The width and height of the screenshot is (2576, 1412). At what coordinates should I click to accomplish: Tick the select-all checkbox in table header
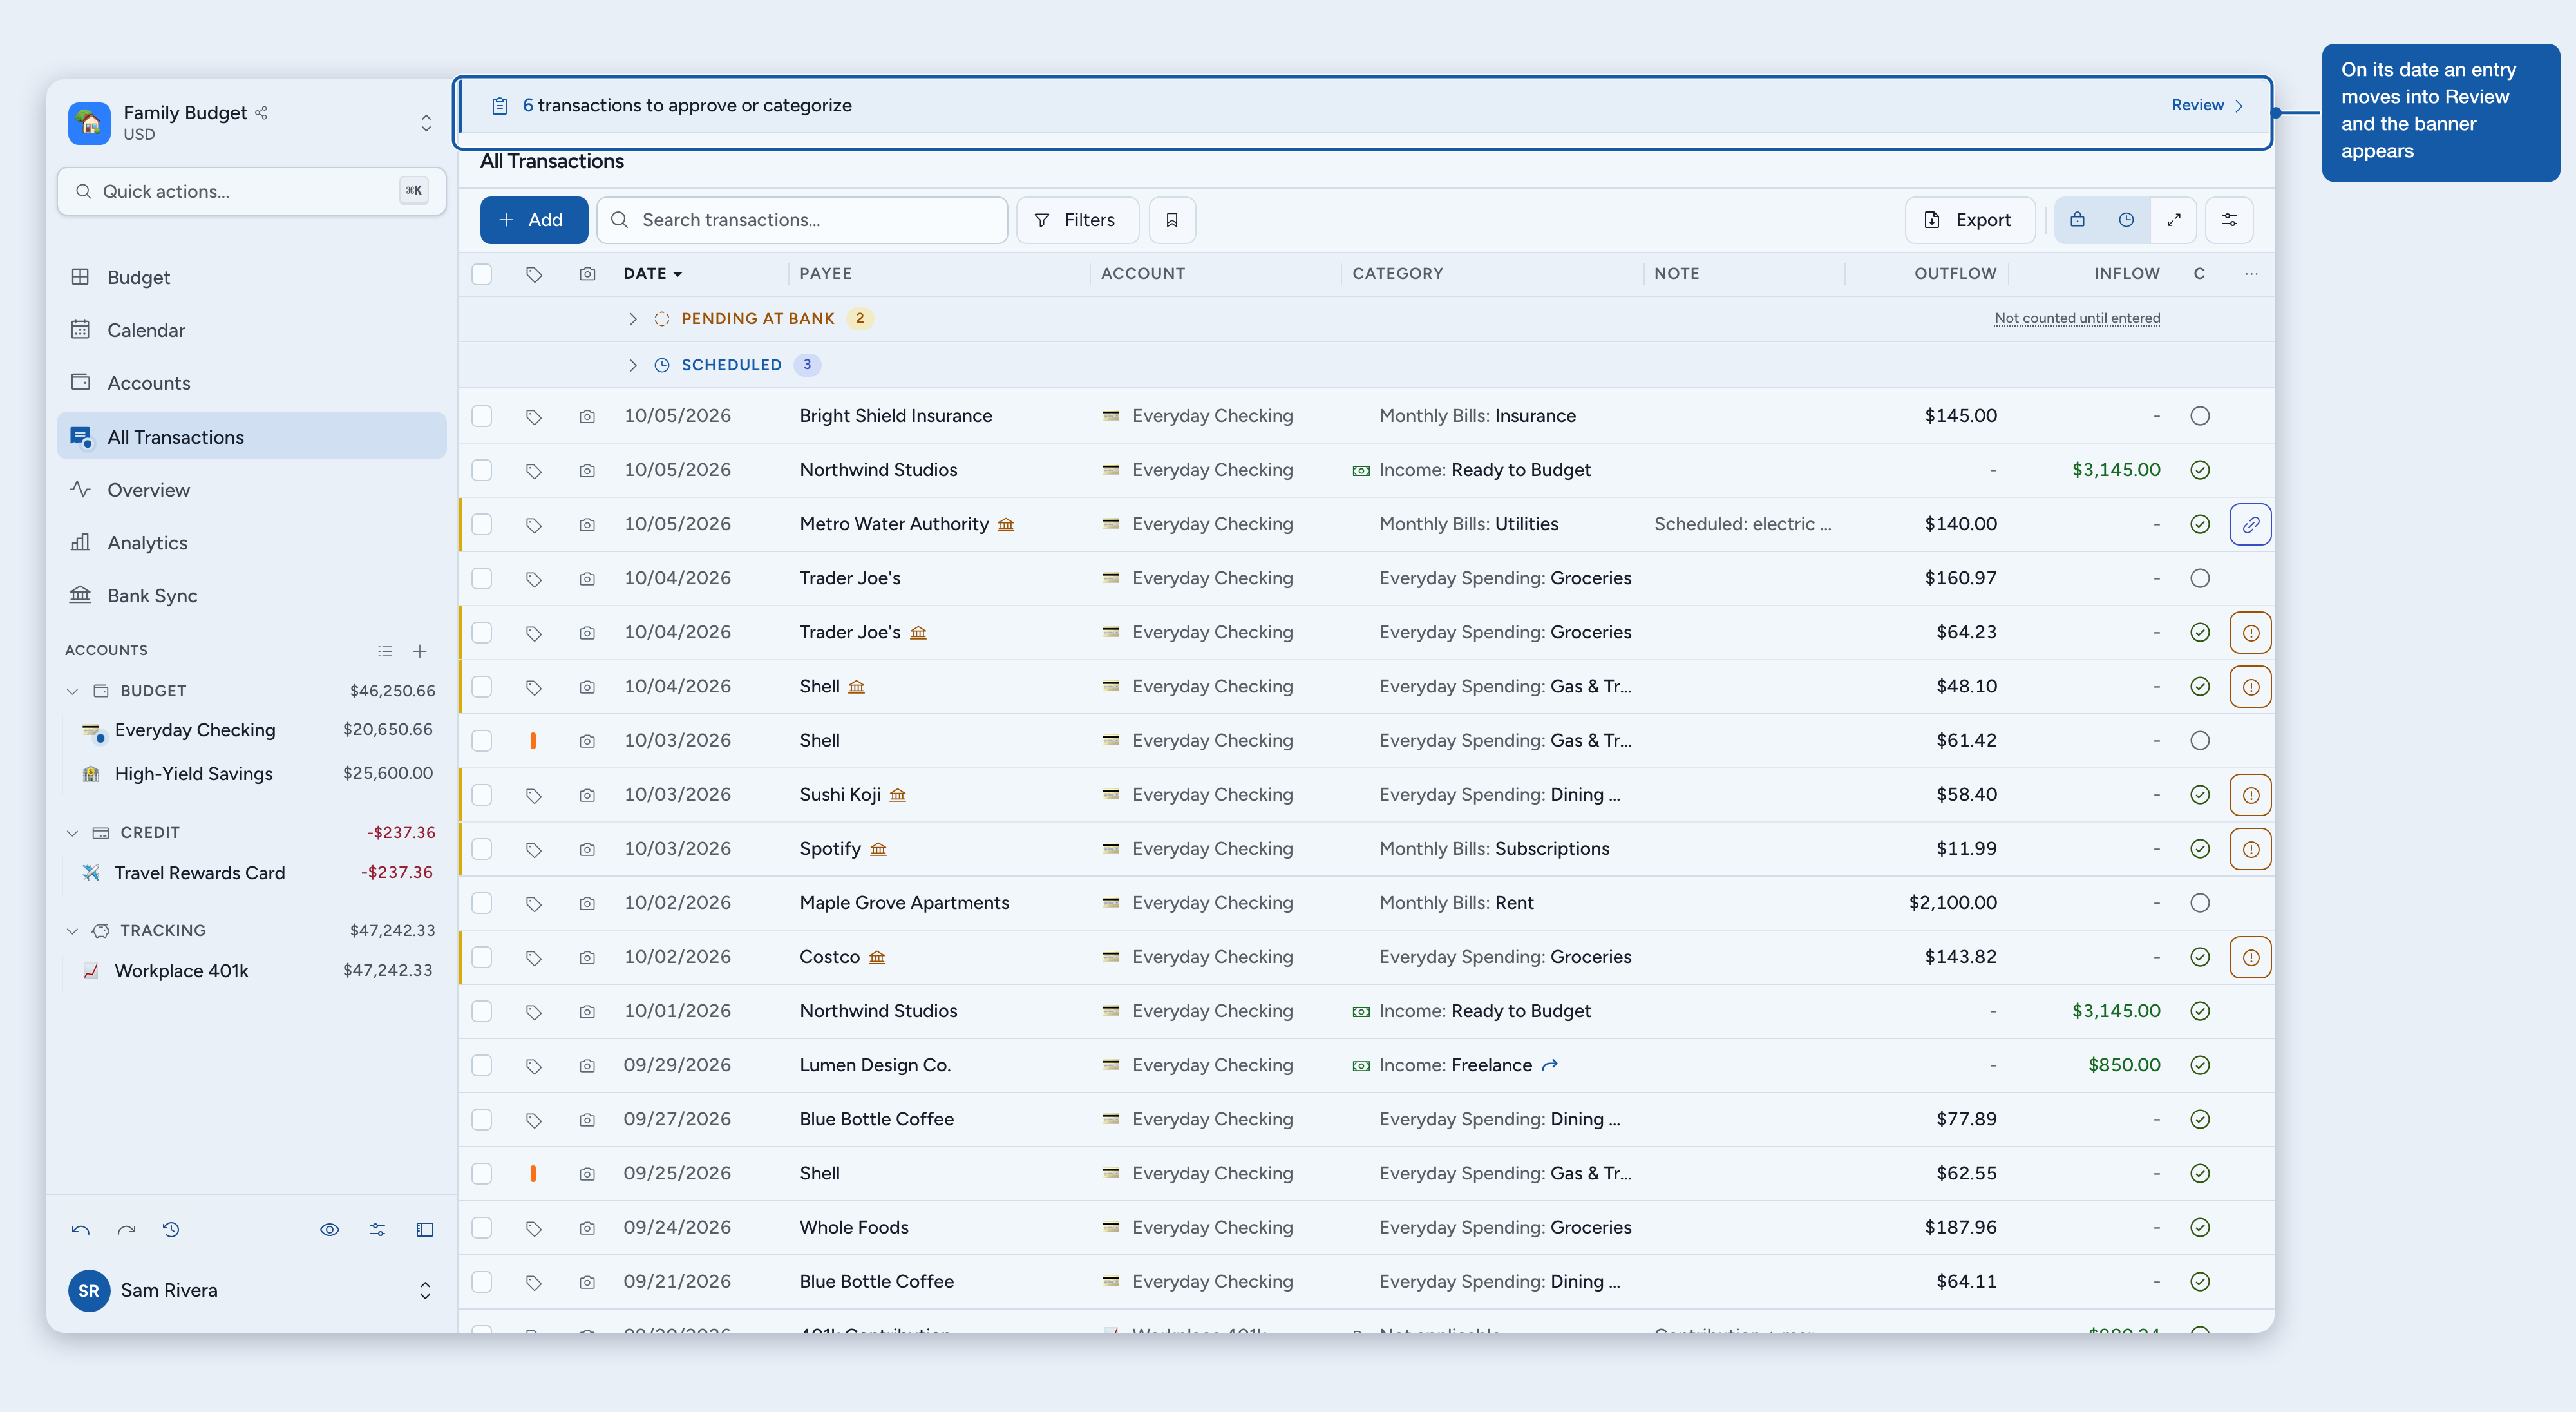click(x=482, y=274)
